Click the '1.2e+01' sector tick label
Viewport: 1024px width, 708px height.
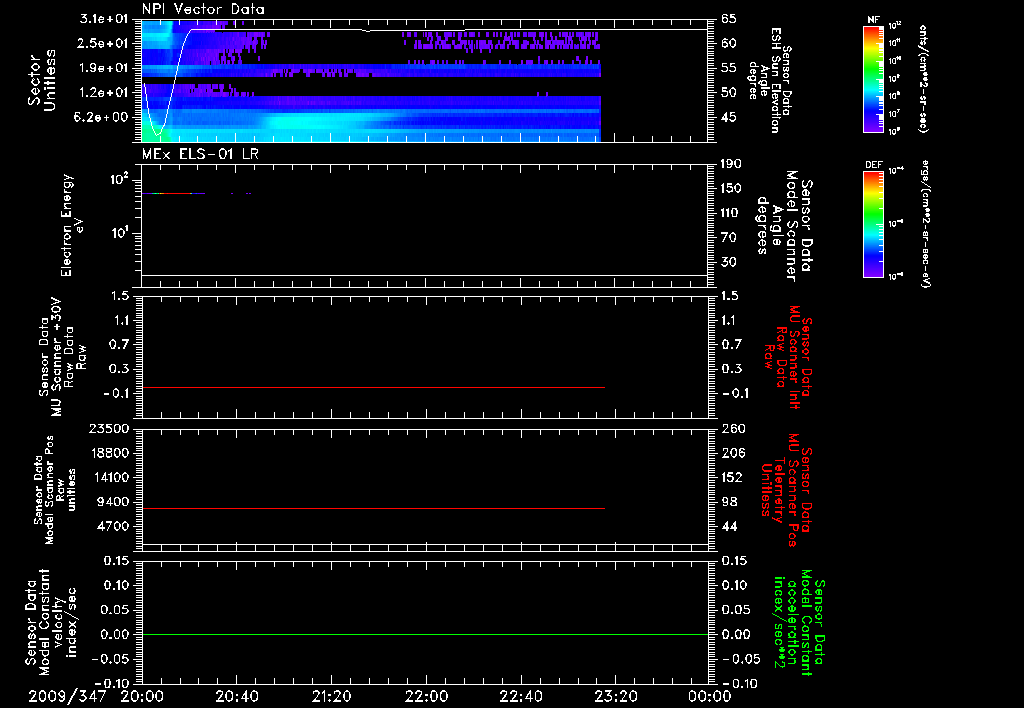pyautogui.click(x=104, y=93)
